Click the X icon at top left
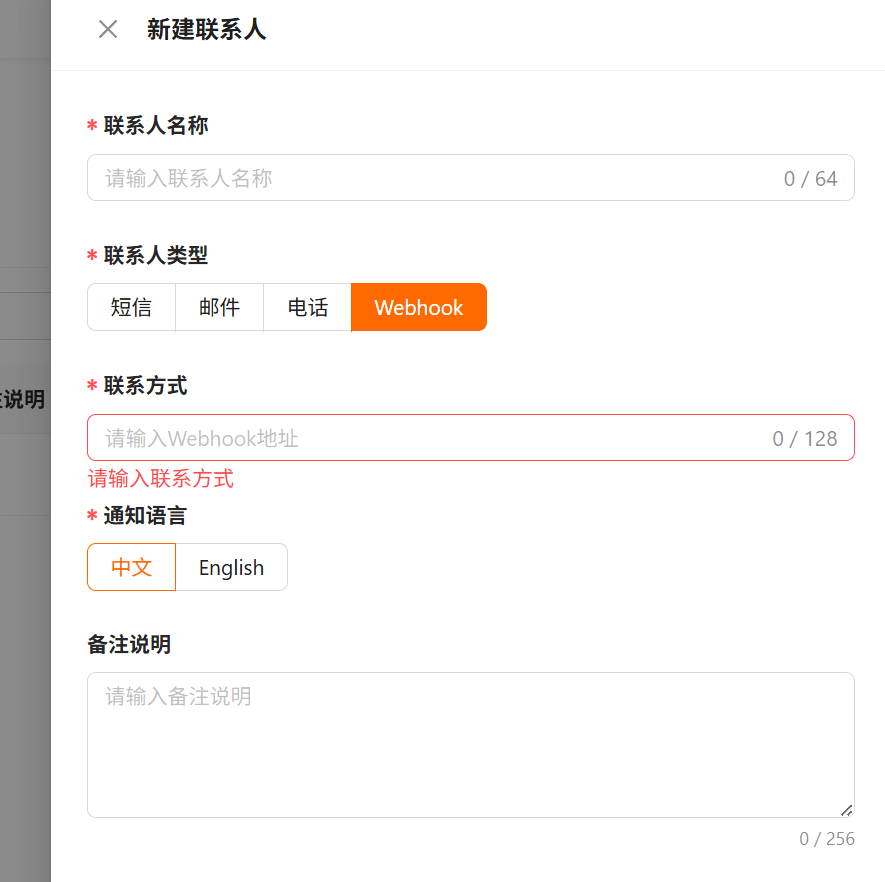This screenshot has width=885, height=882. tap(107, 30)
